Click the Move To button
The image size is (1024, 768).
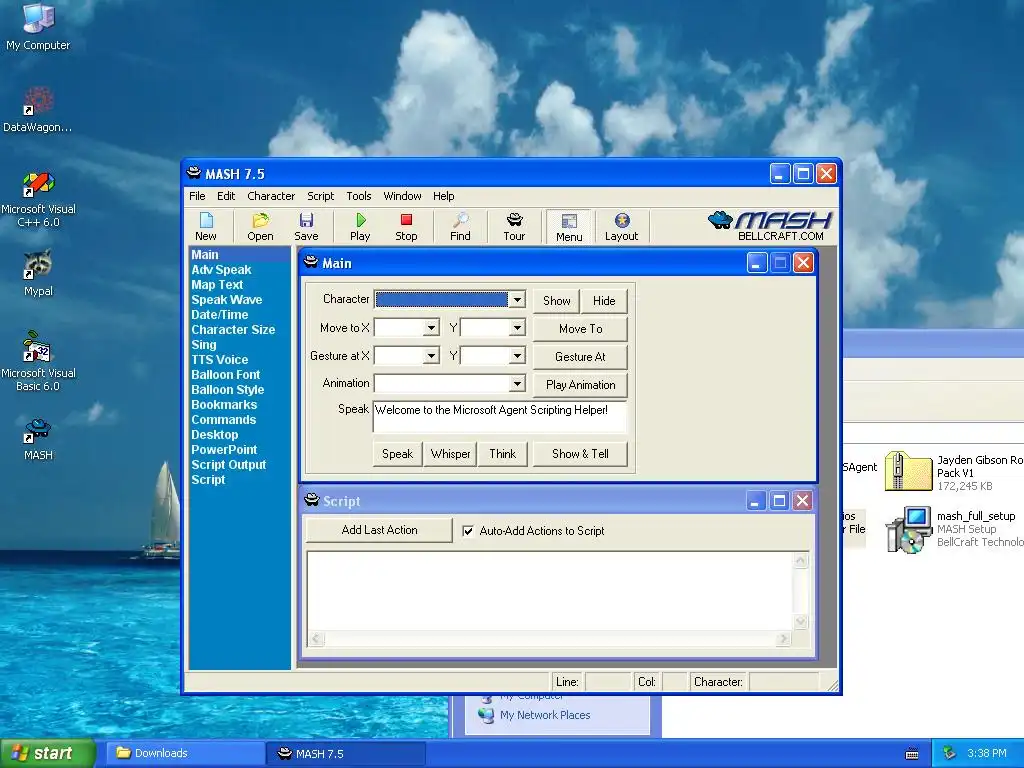tap(581, 329)
